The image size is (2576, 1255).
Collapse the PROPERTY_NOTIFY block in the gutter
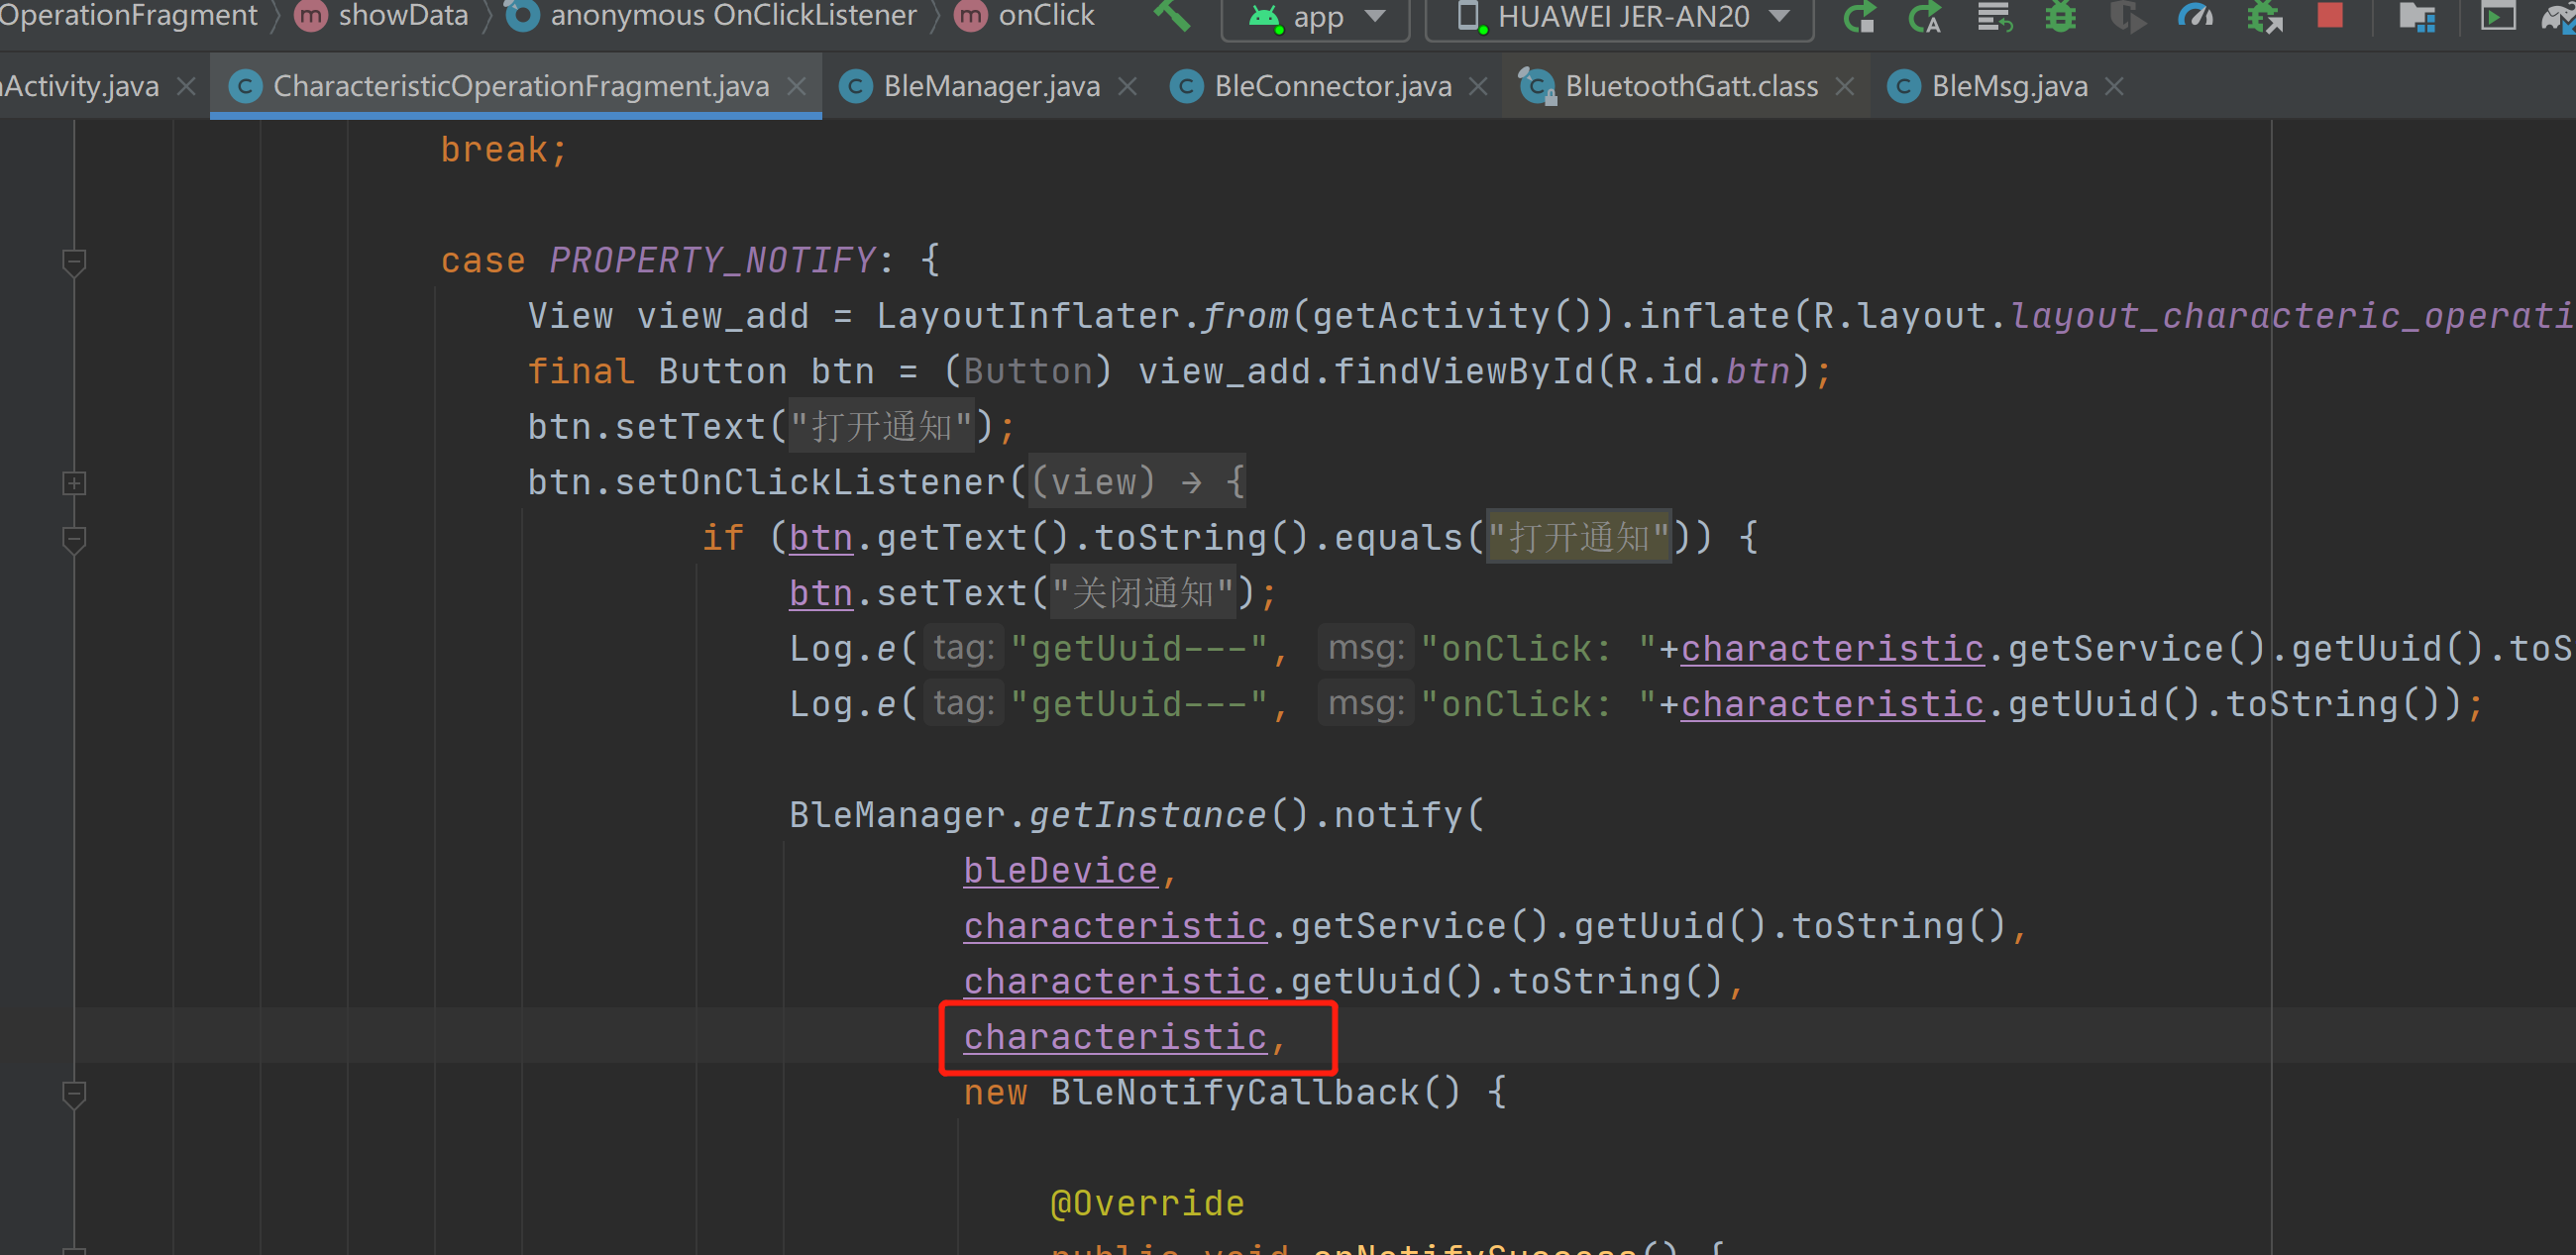point(73,262)
